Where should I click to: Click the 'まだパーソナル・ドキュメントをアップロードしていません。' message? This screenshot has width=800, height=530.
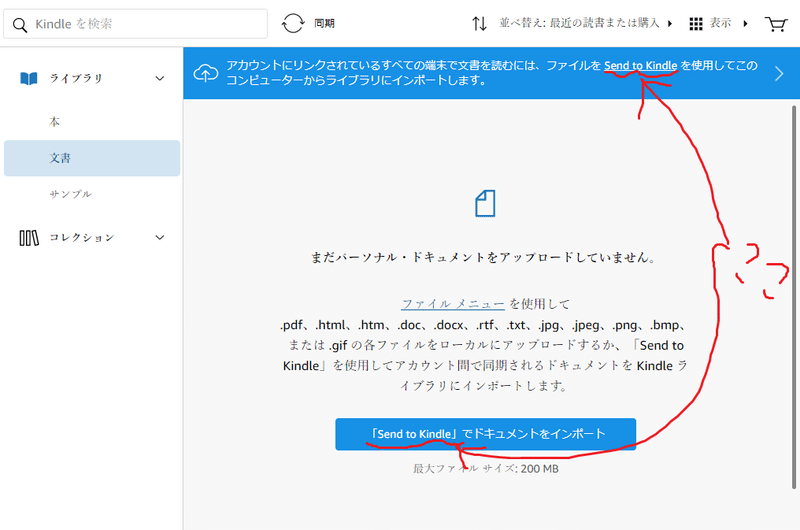click(x=484, y=257)
